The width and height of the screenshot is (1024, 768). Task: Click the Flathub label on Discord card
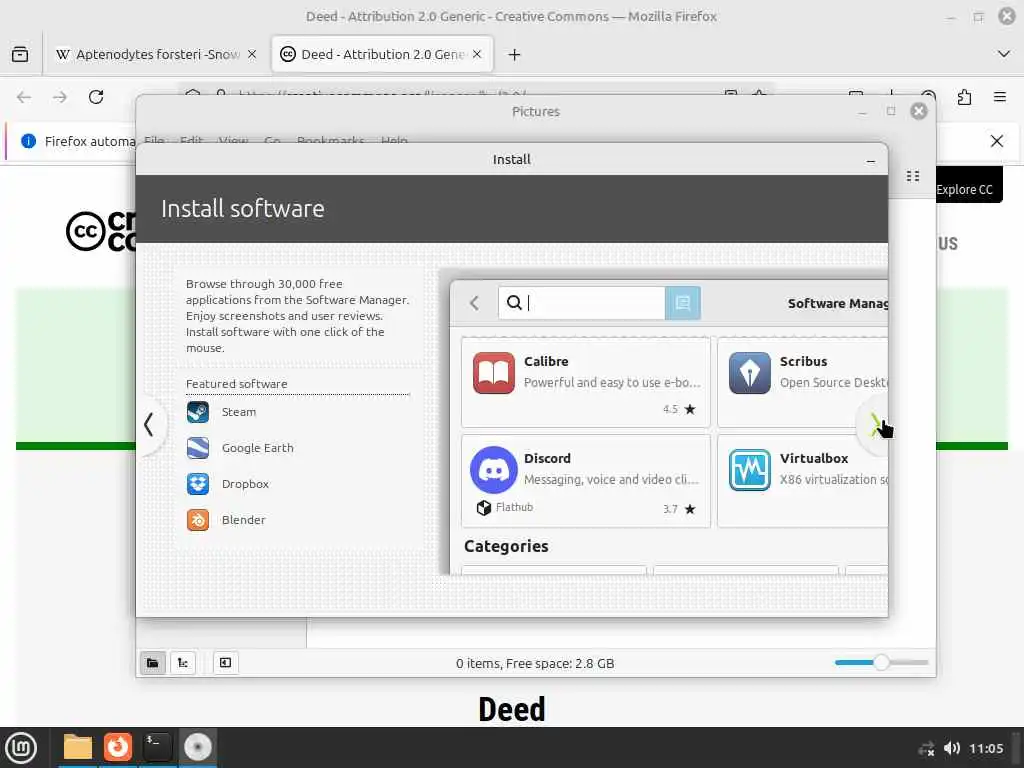tap(514, 507)
